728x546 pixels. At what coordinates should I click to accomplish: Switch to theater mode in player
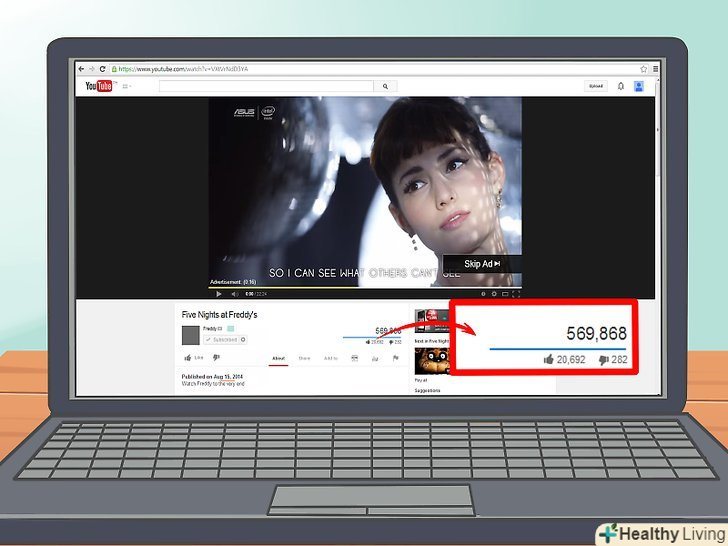pyautogui.click(x=505, y=294)
